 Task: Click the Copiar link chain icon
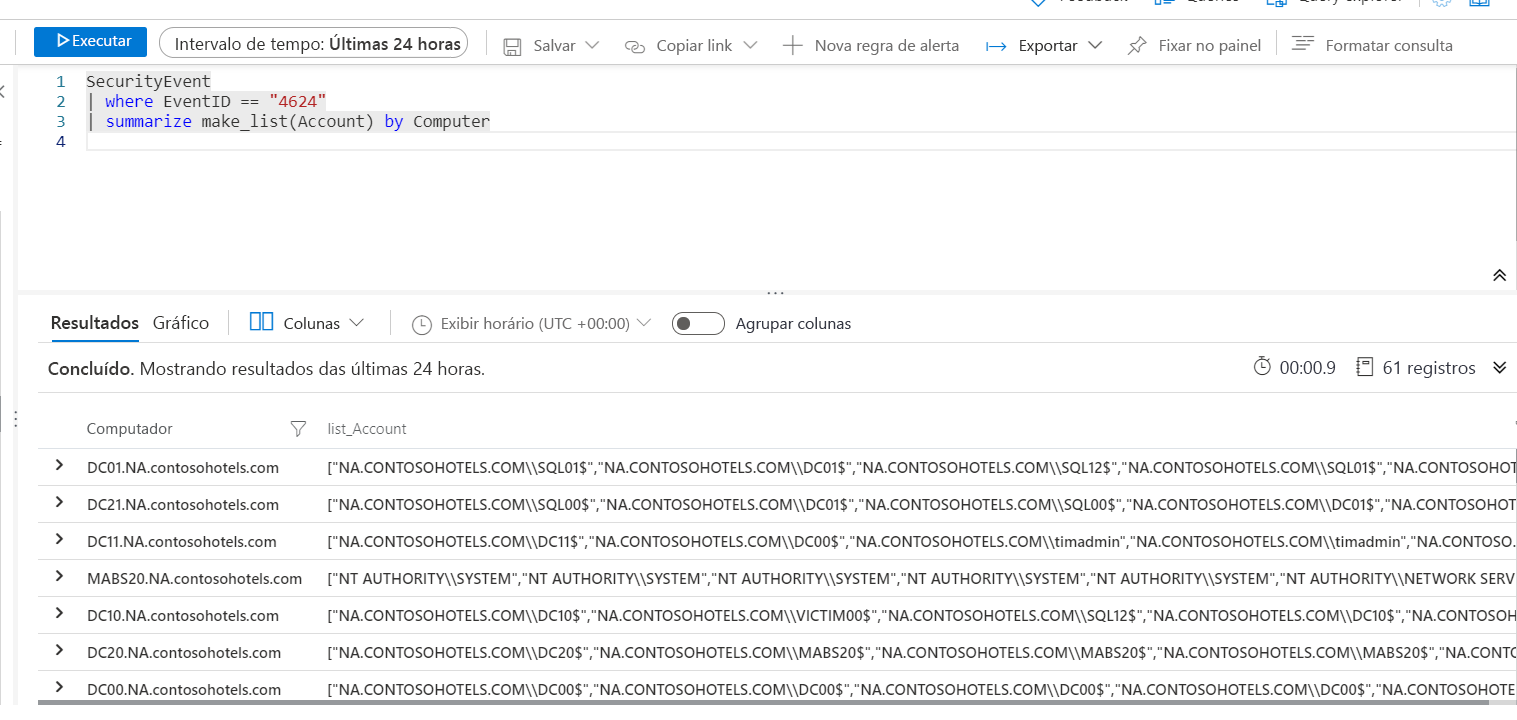coord(635,46)
